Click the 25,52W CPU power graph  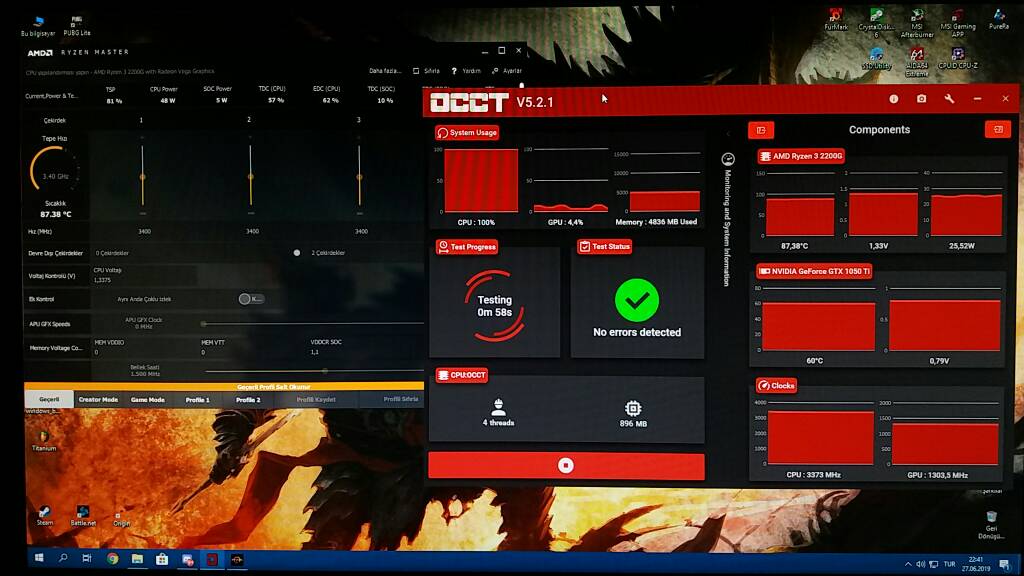click(966, 204)
